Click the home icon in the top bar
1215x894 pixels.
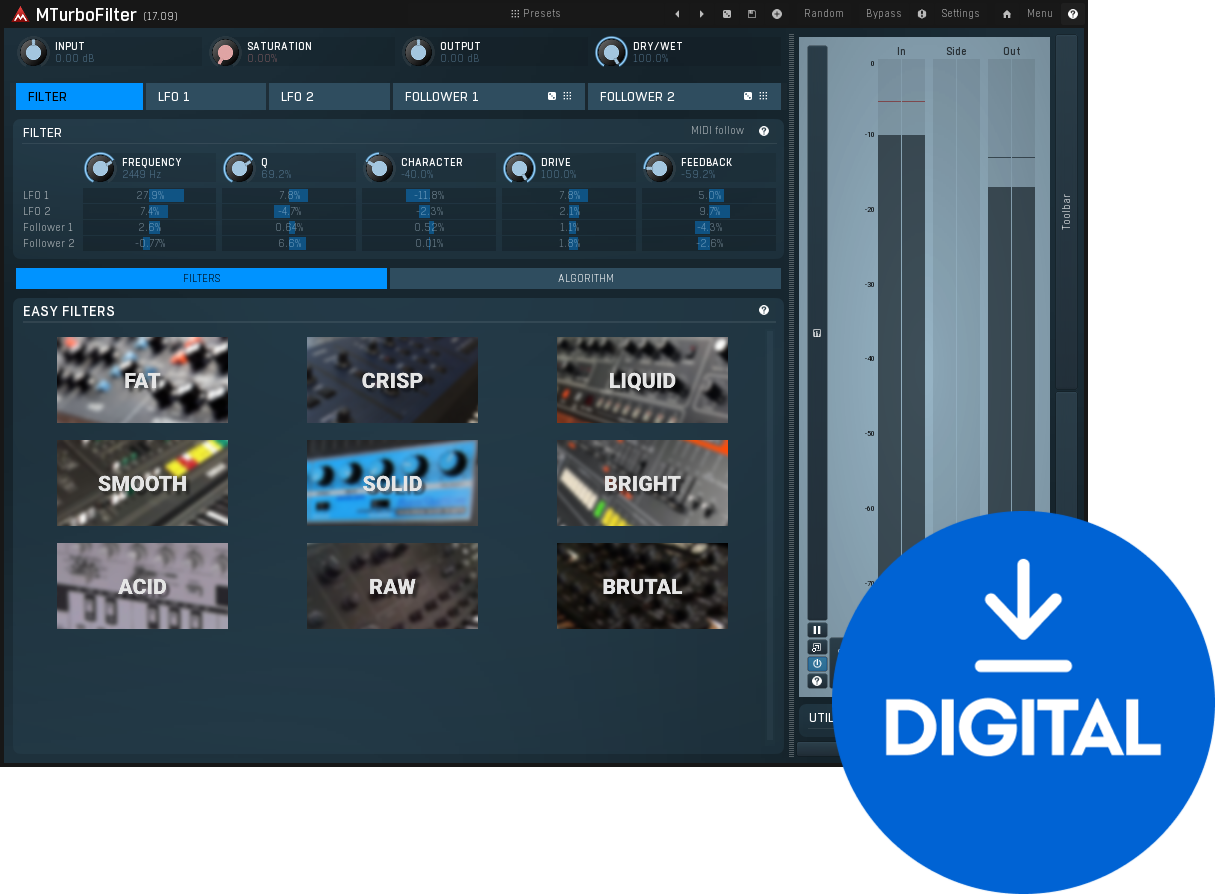1007,14
